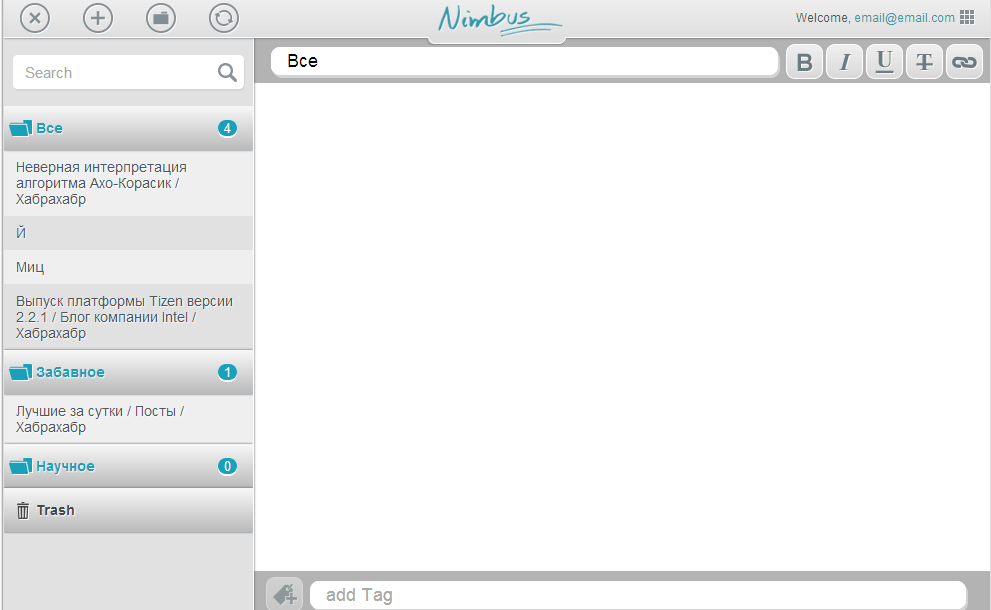Screen dimensions: 991x610
Task: Click the count badge 1 on Забавное
Action: click(x=228, y=372)
